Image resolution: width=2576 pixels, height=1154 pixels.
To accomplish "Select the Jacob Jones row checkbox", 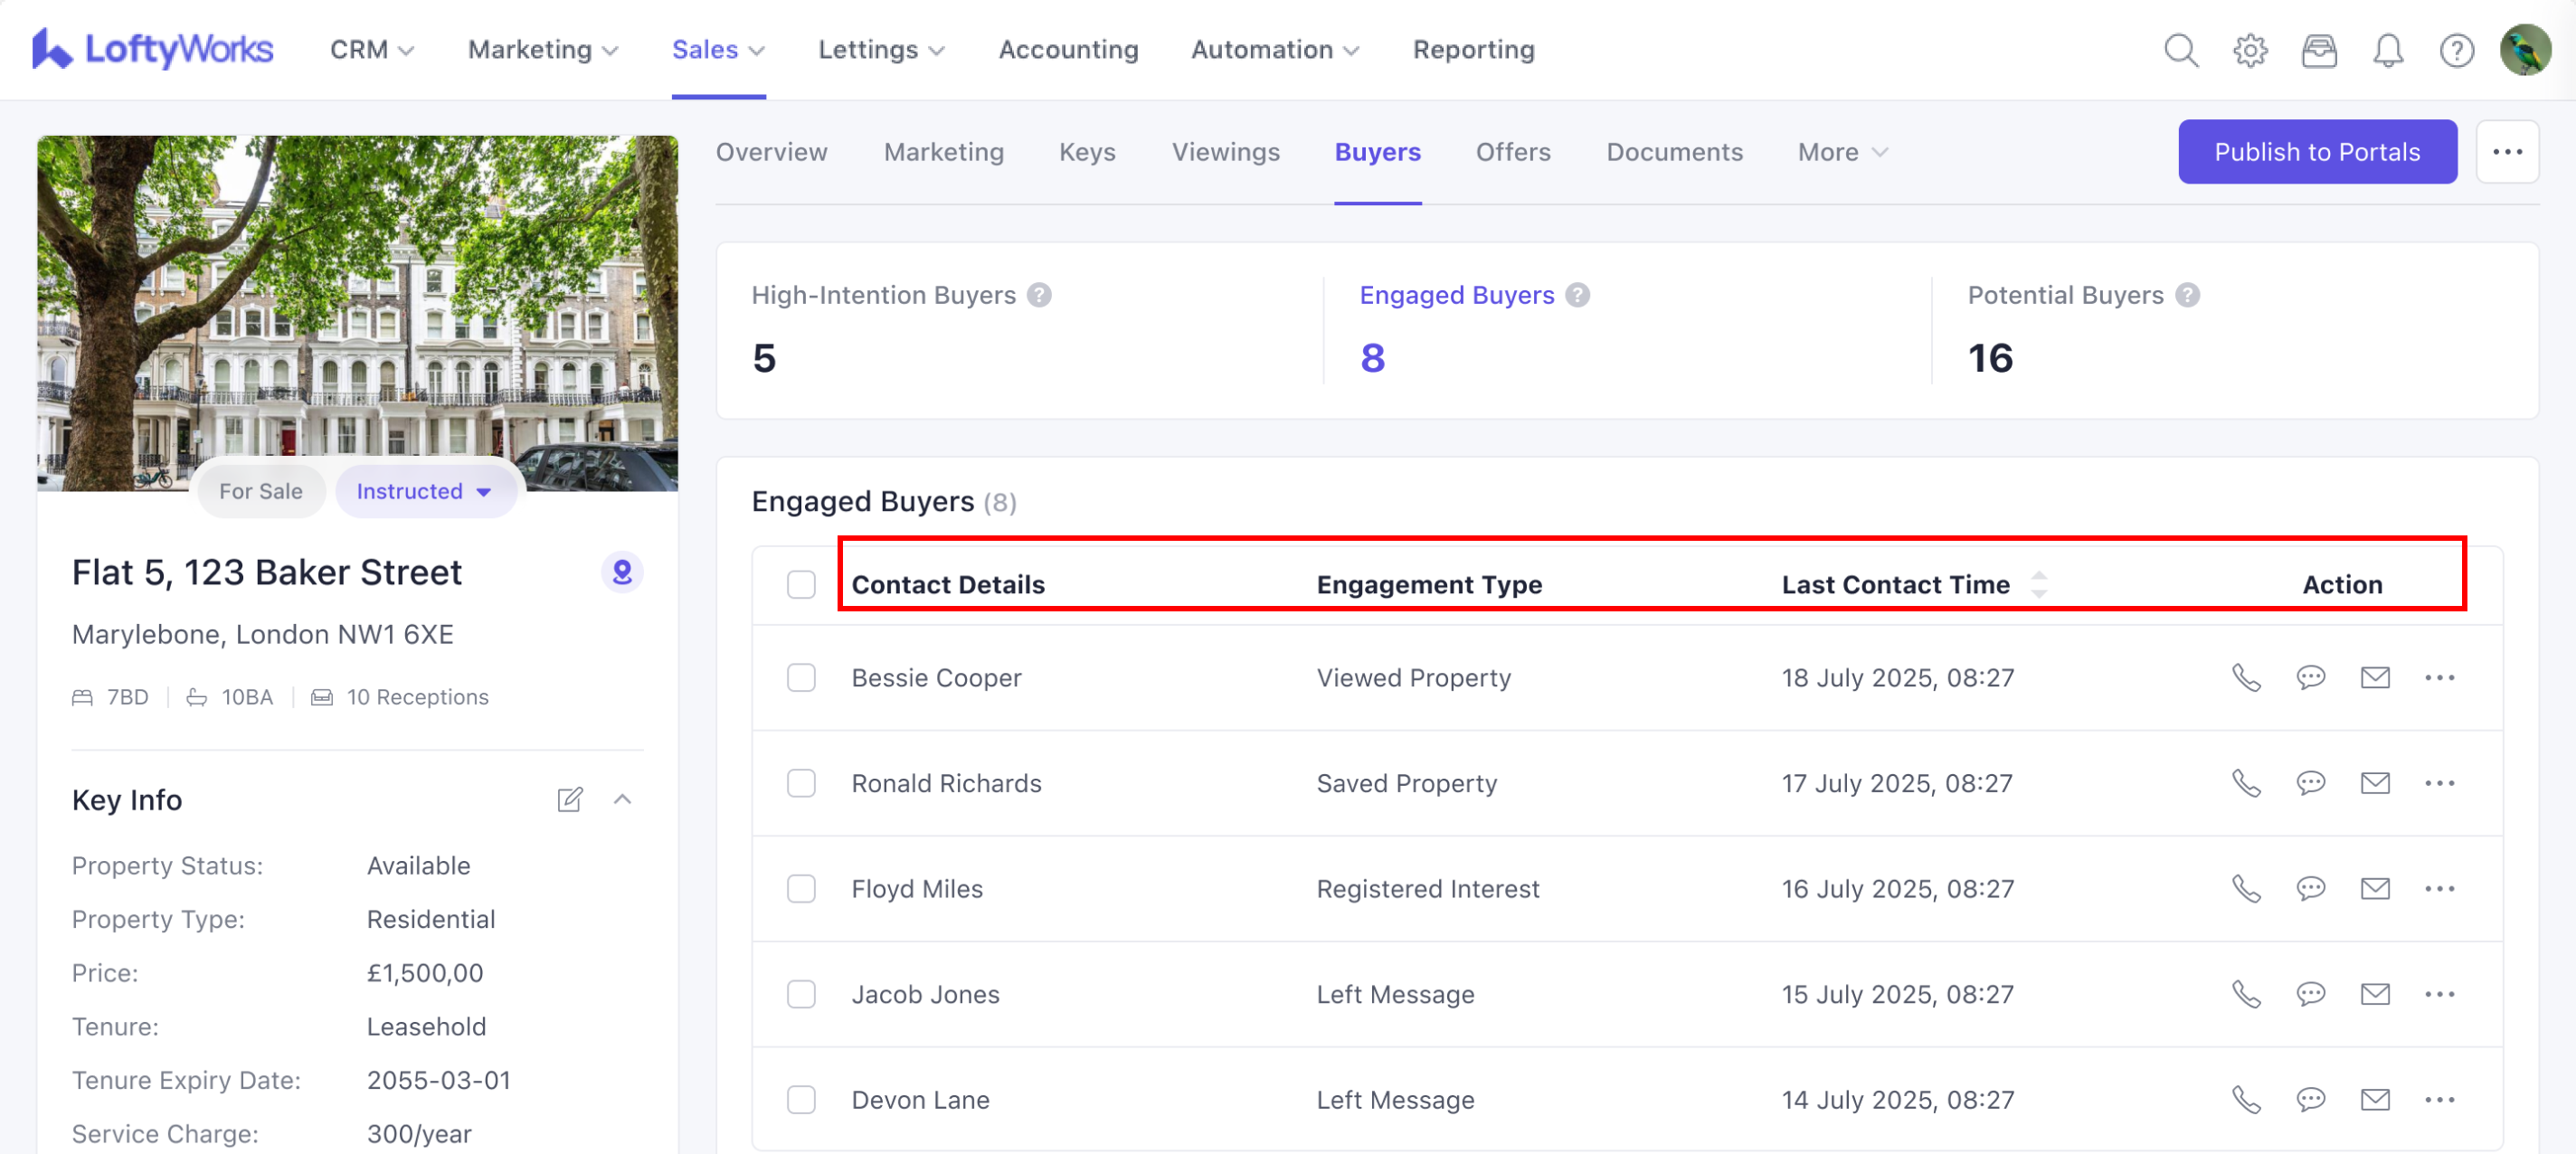I will click(x=801, y=994).
